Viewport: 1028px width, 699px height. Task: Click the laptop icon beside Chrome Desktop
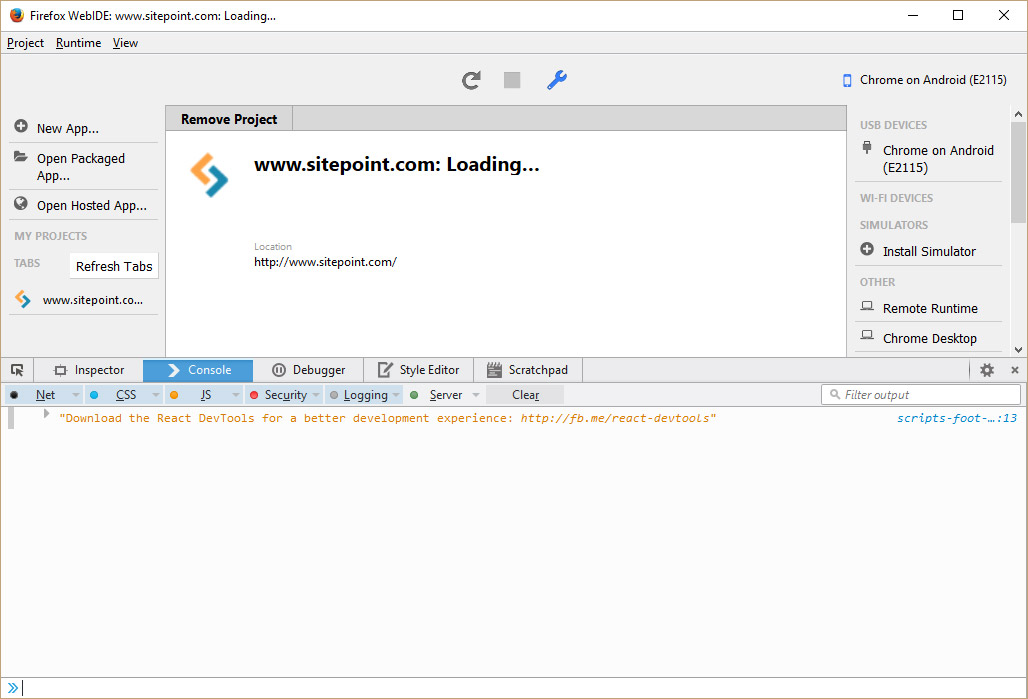click(867, 336)
